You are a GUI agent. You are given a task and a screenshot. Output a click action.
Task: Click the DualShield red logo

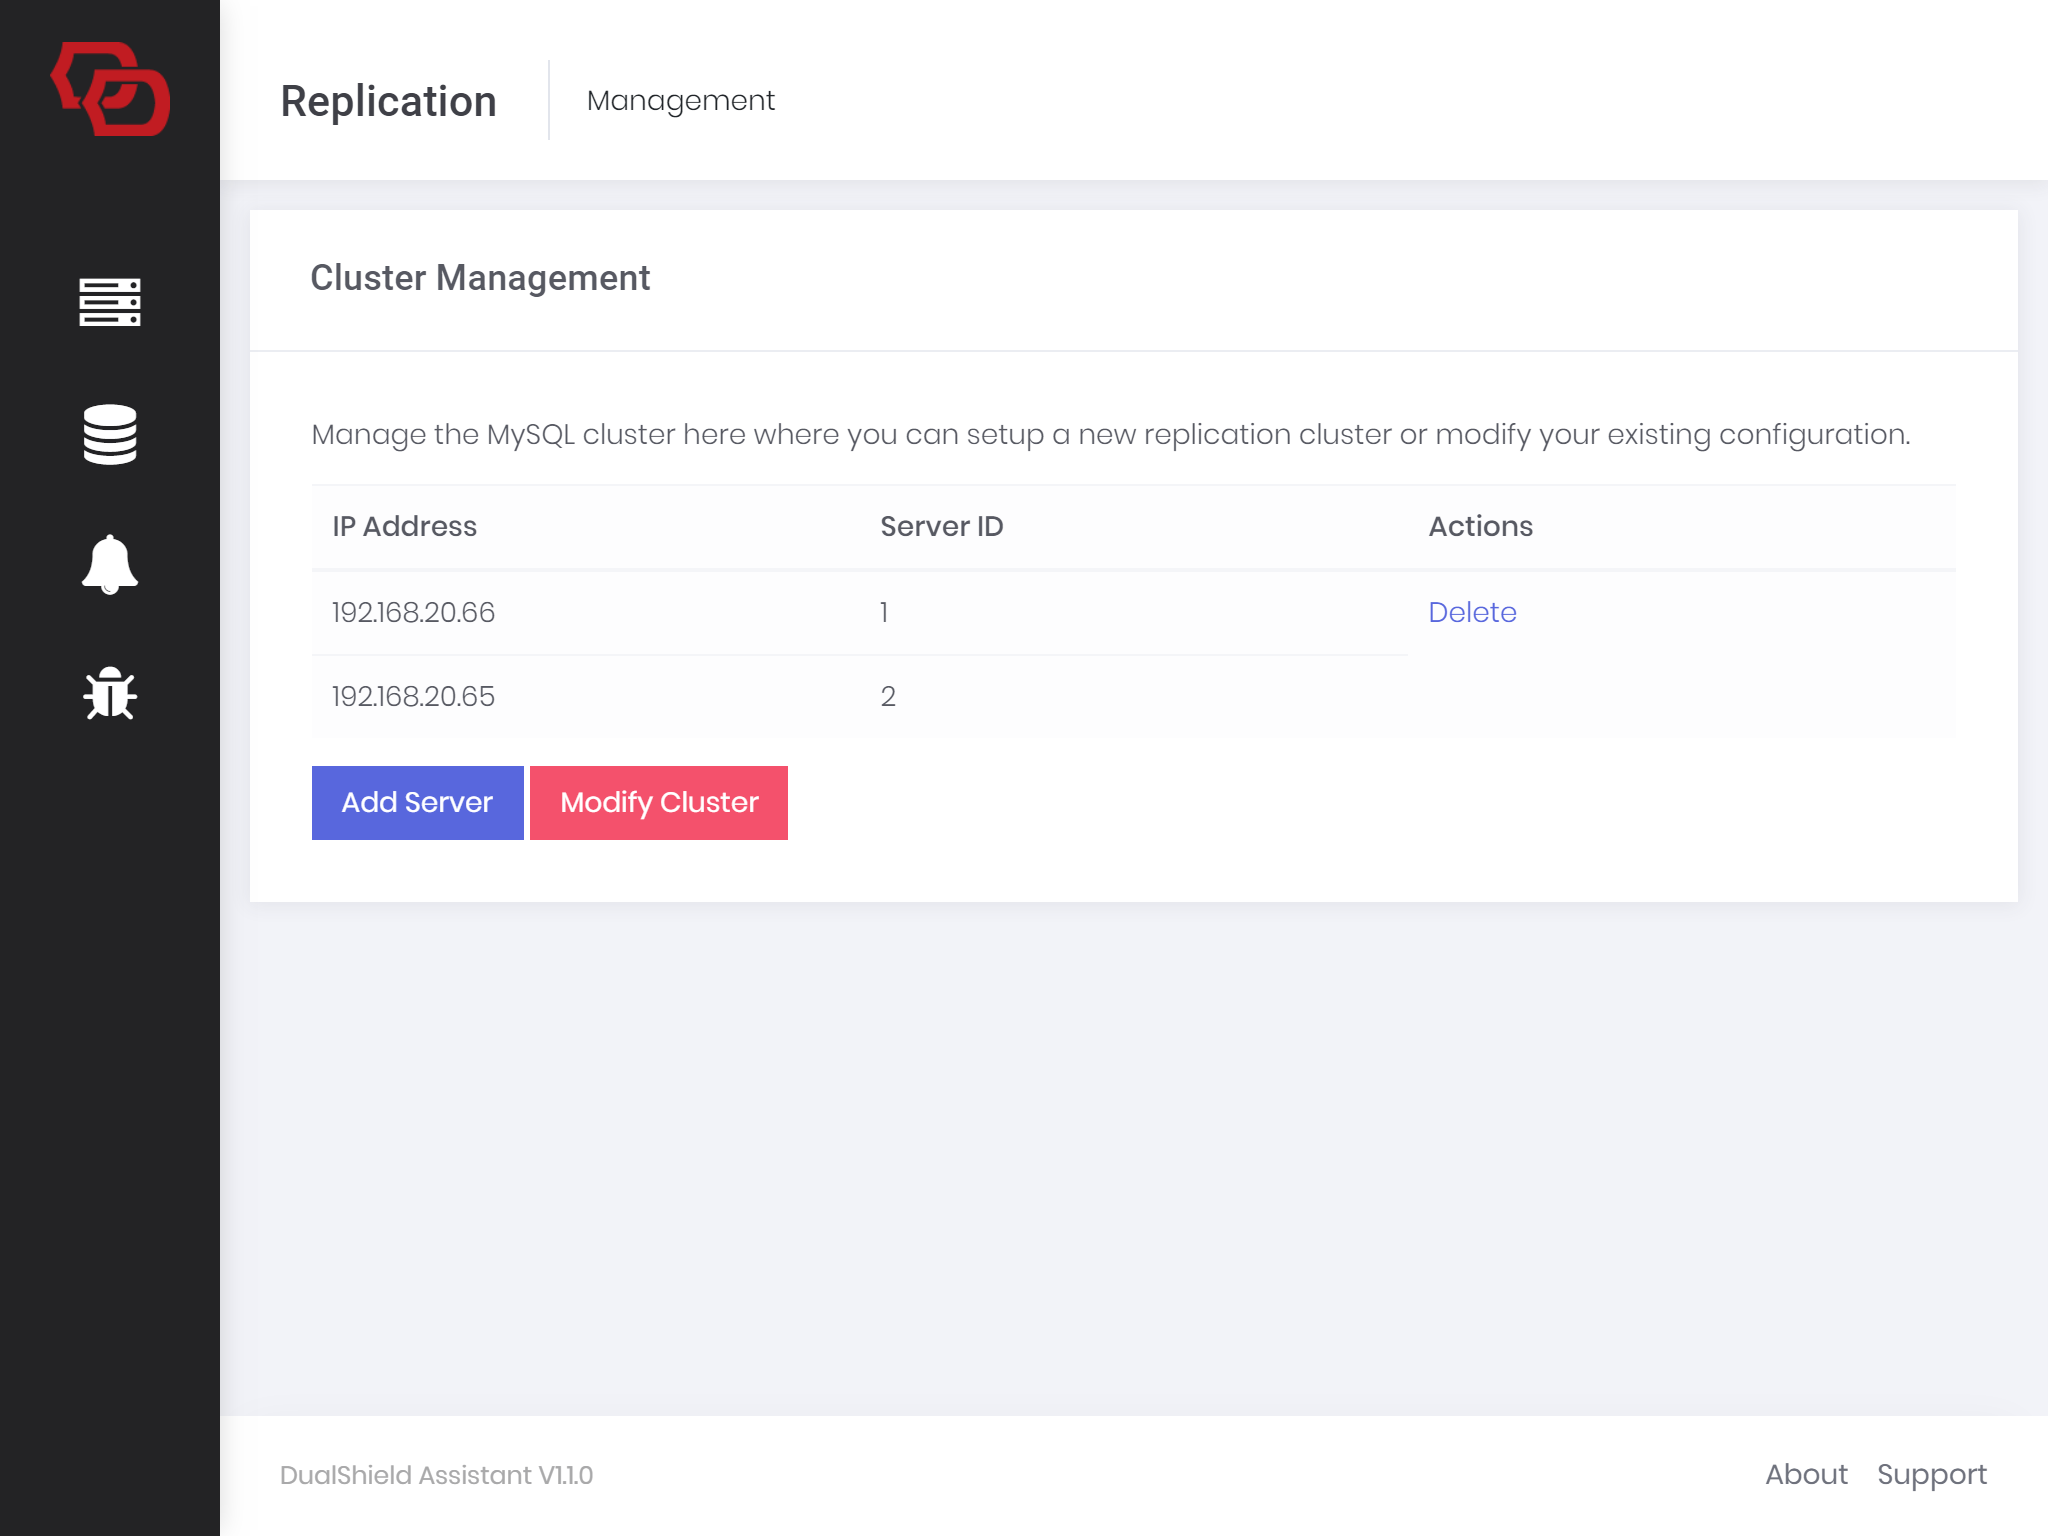(110, 89)
